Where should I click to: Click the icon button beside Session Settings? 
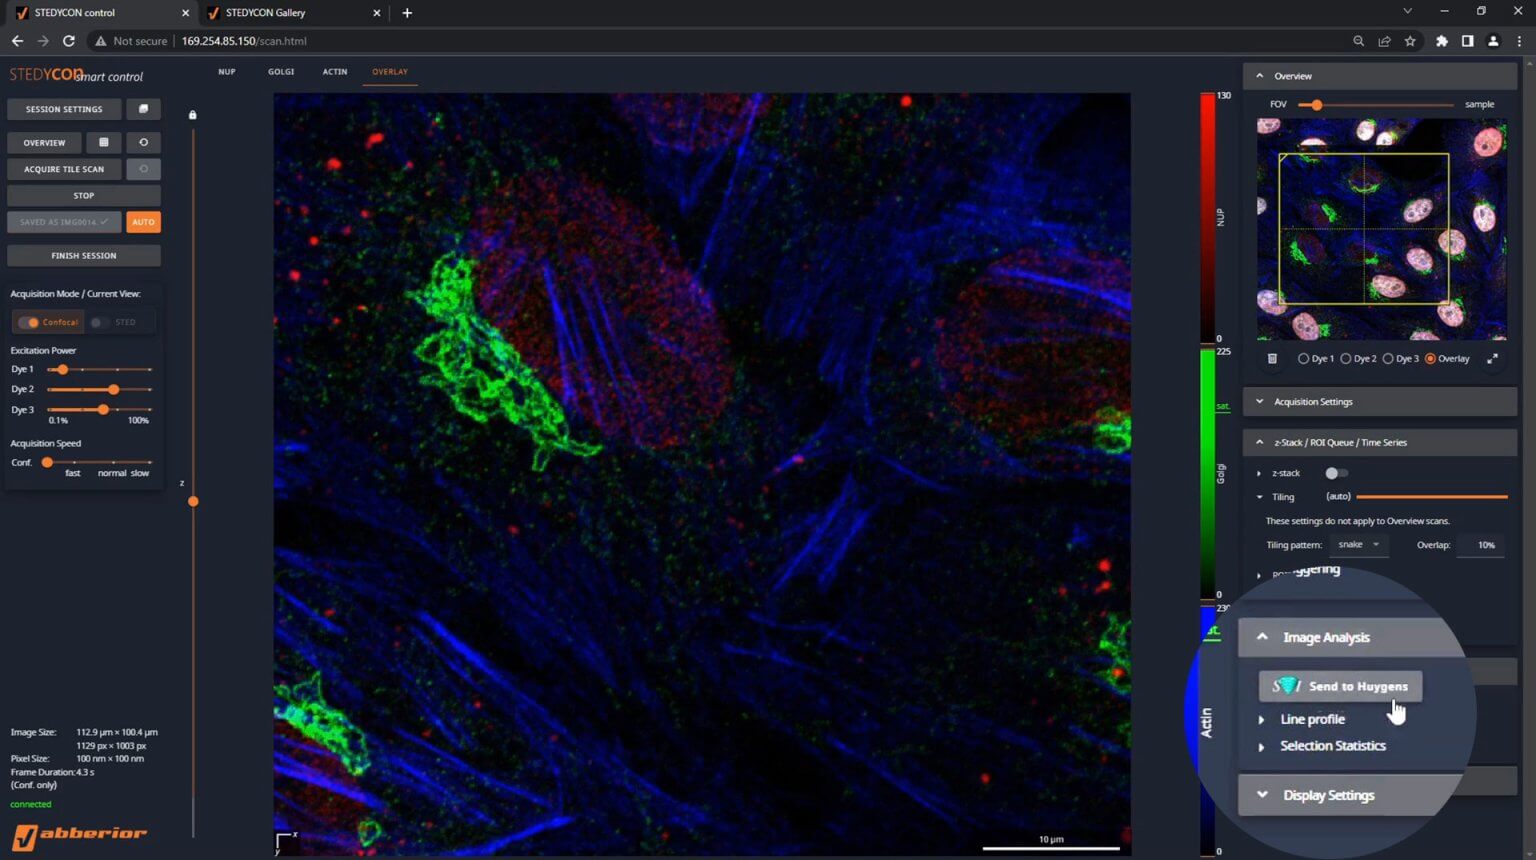[143, 109]
